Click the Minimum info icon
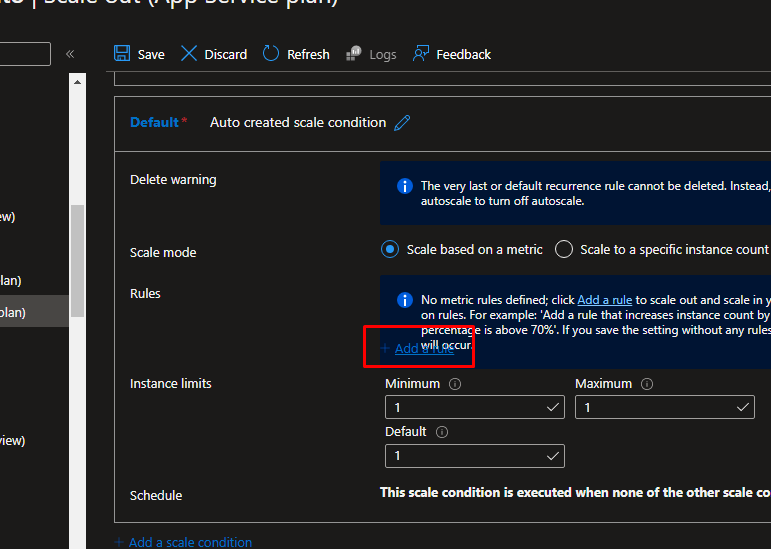 point(455,384)
